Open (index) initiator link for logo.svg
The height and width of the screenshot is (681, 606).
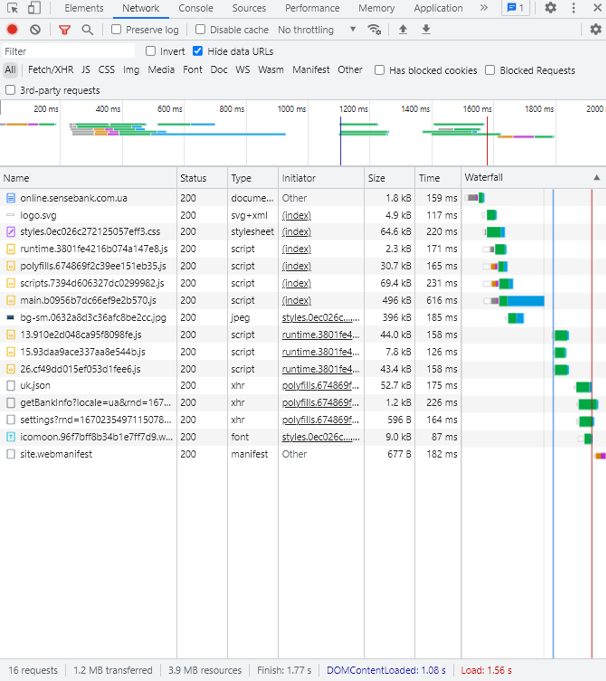296,215
